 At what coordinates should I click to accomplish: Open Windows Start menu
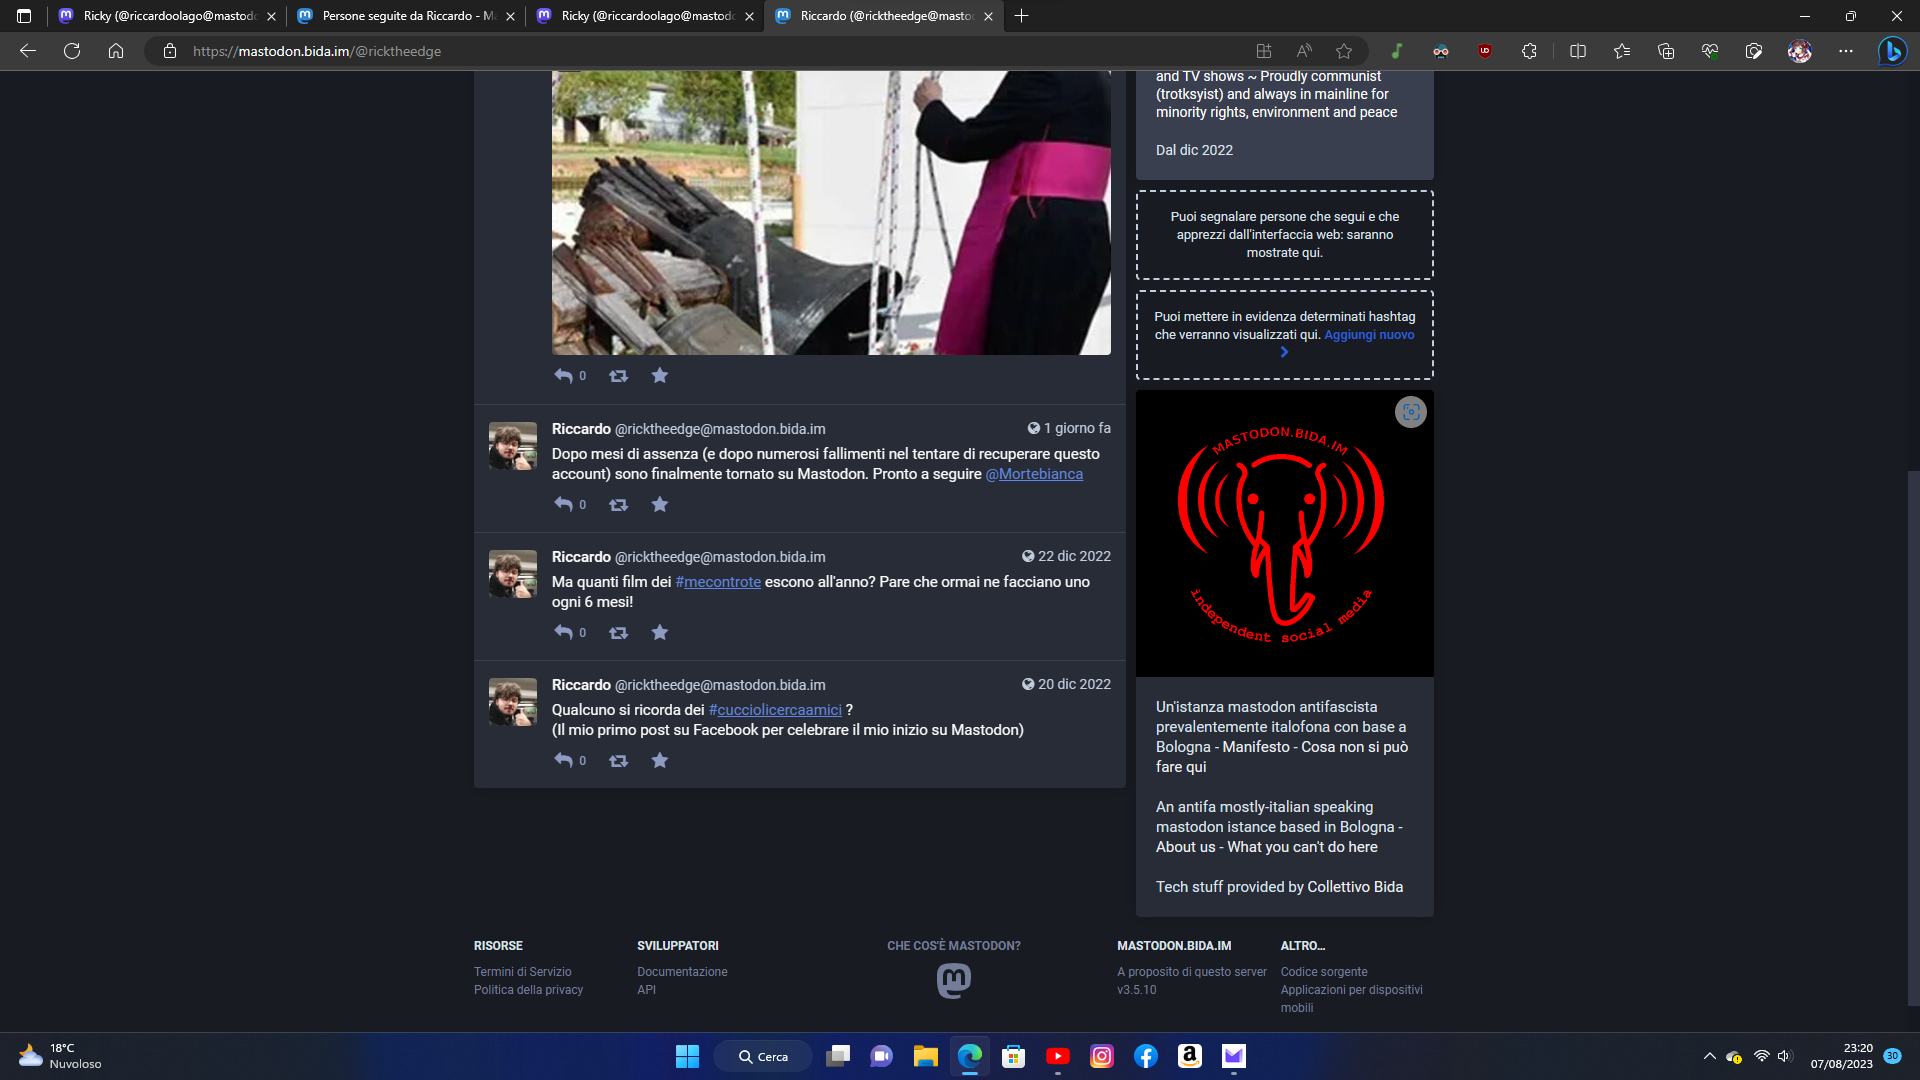pos(688,1056)
